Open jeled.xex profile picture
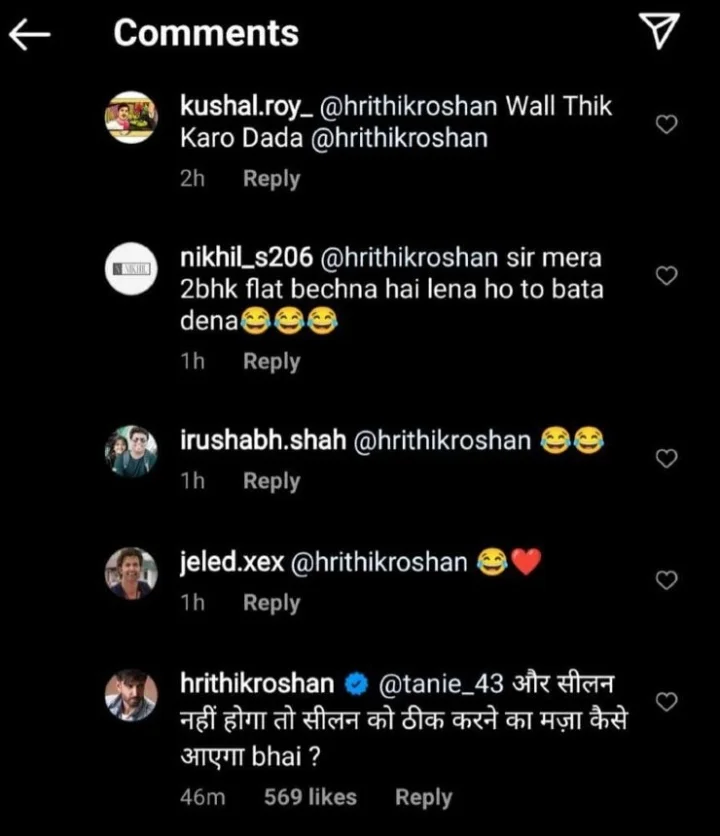This screenshot has width=720, height=836. coord(132,574)
